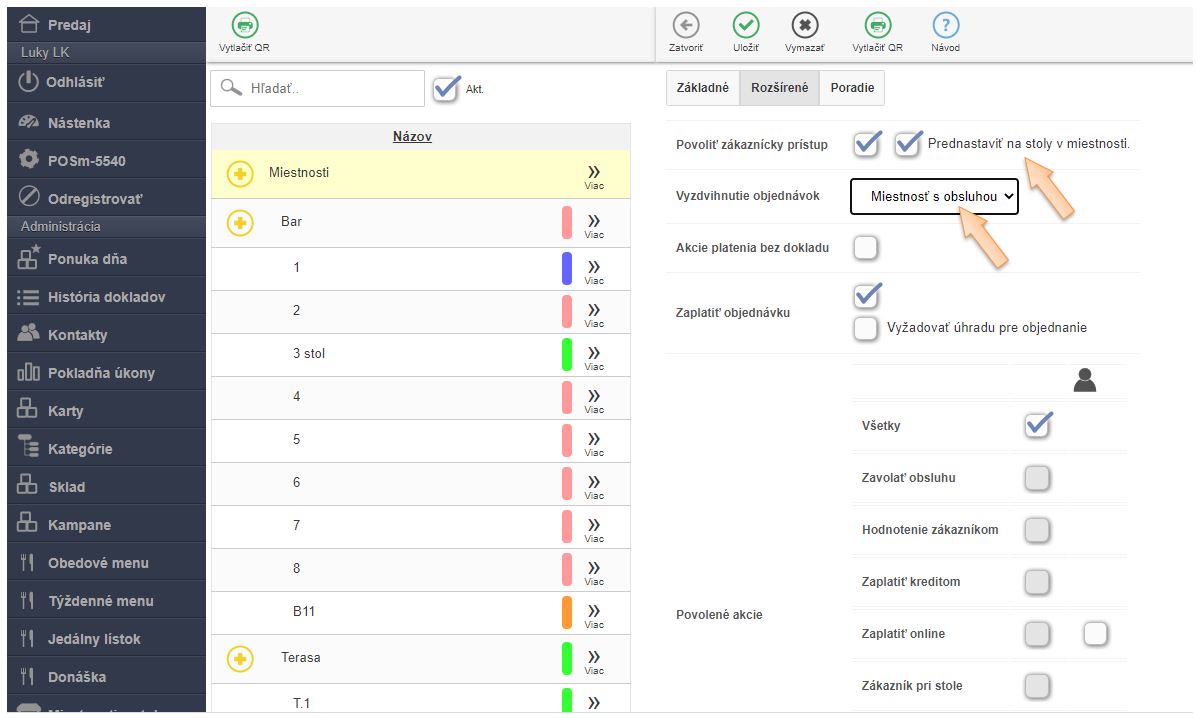Check the Zavolať obsluhu checkbox
The image size is (1197, 718).
[1037, 478]
